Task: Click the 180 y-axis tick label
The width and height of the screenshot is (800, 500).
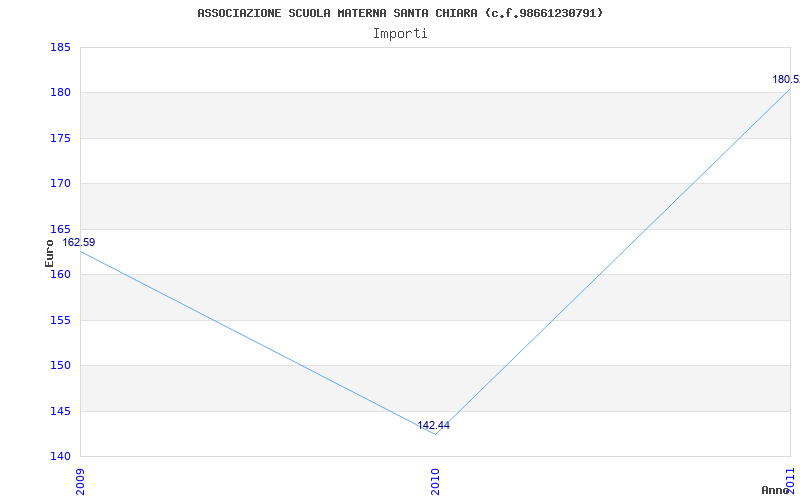Action: click(60, 93)
